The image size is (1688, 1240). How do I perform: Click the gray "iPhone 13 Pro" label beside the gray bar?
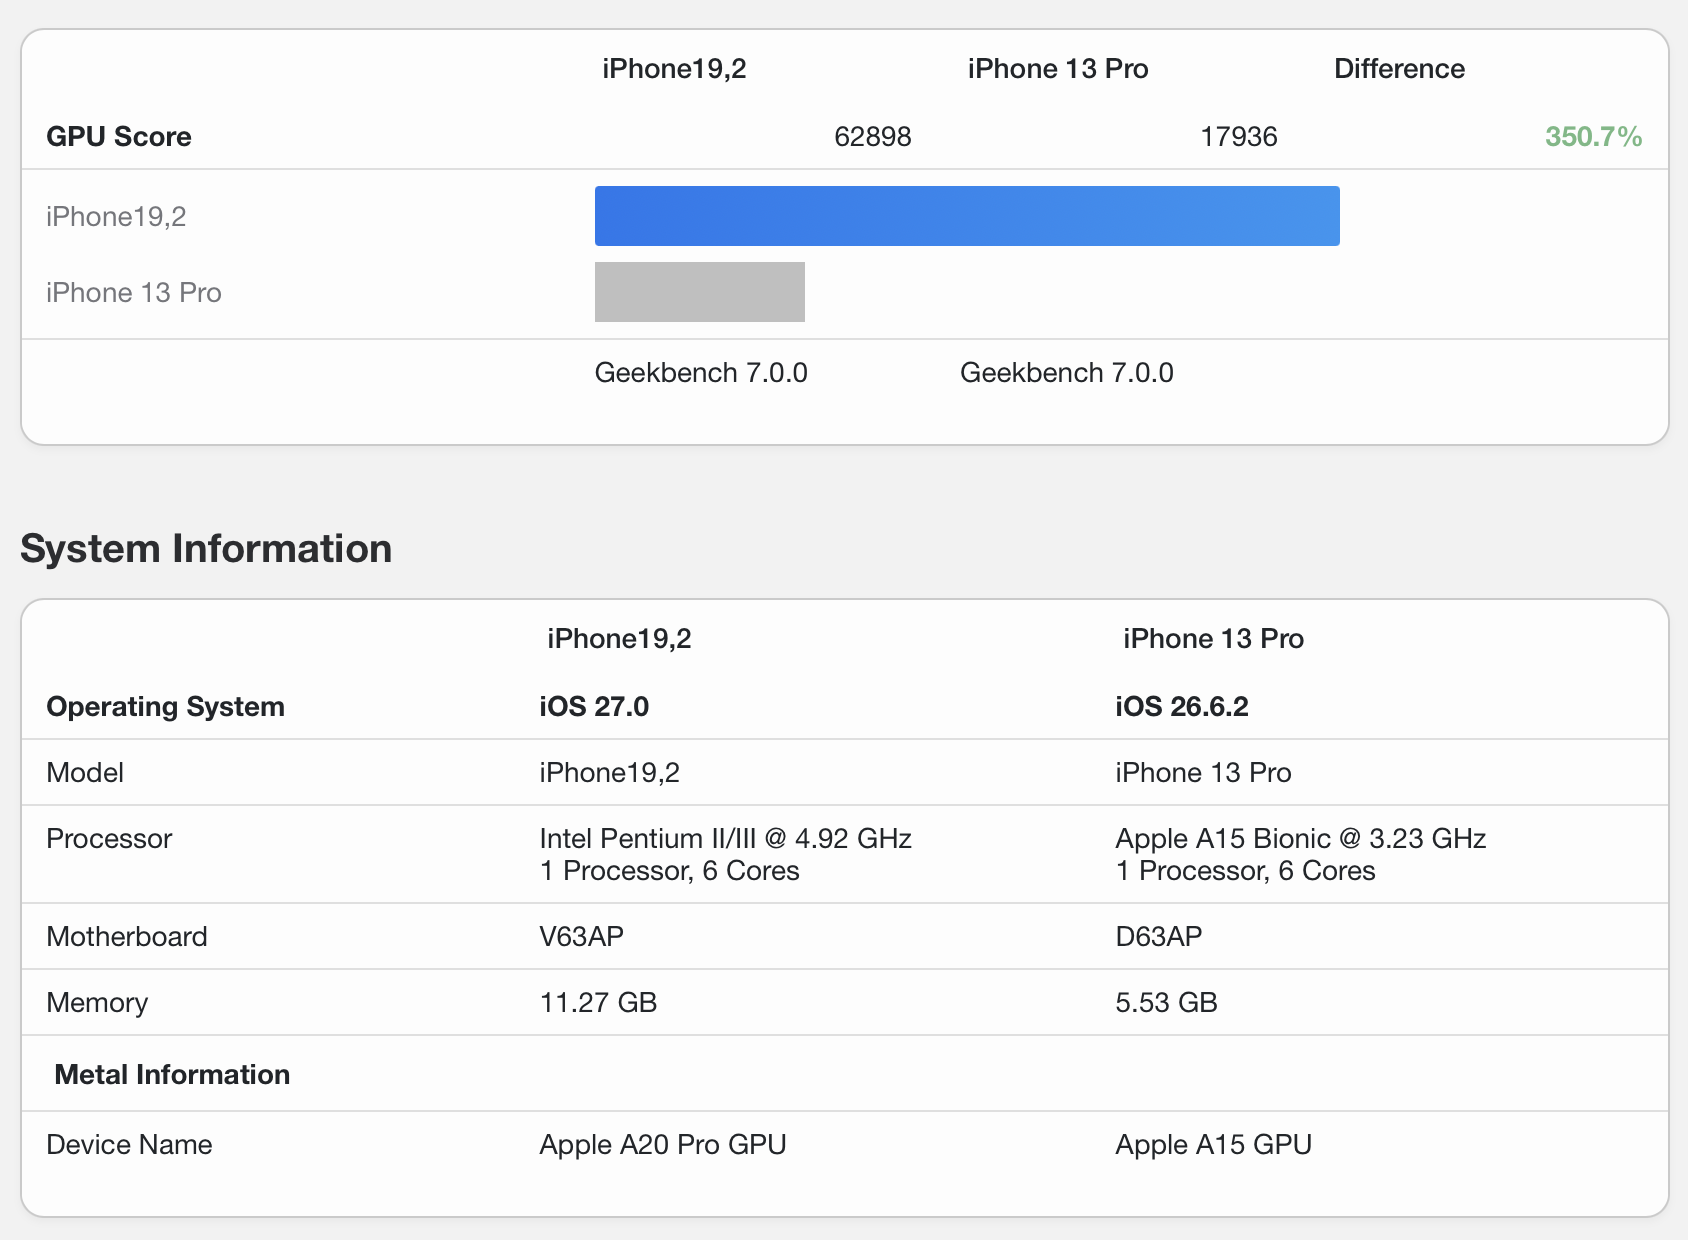tap(134, 292)
